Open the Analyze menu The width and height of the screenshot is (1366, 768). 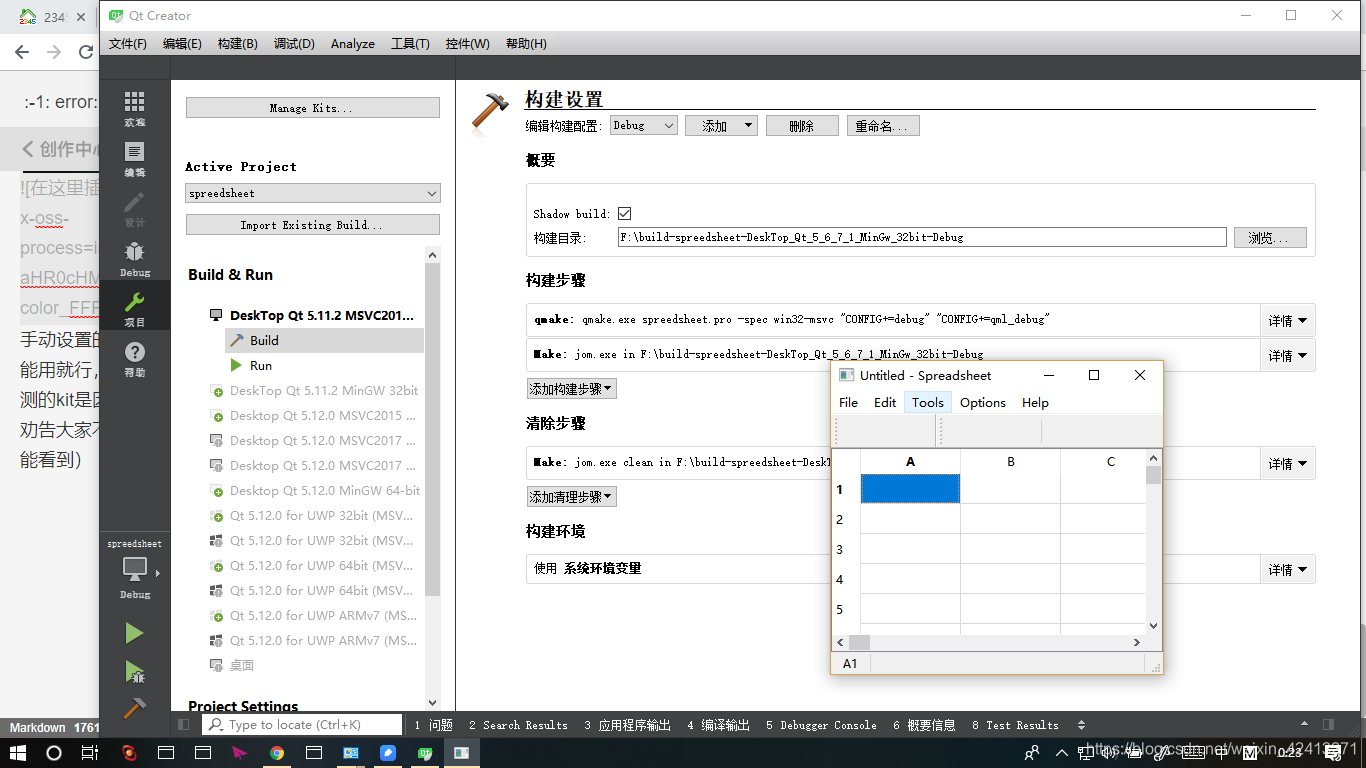coord(353,44)
